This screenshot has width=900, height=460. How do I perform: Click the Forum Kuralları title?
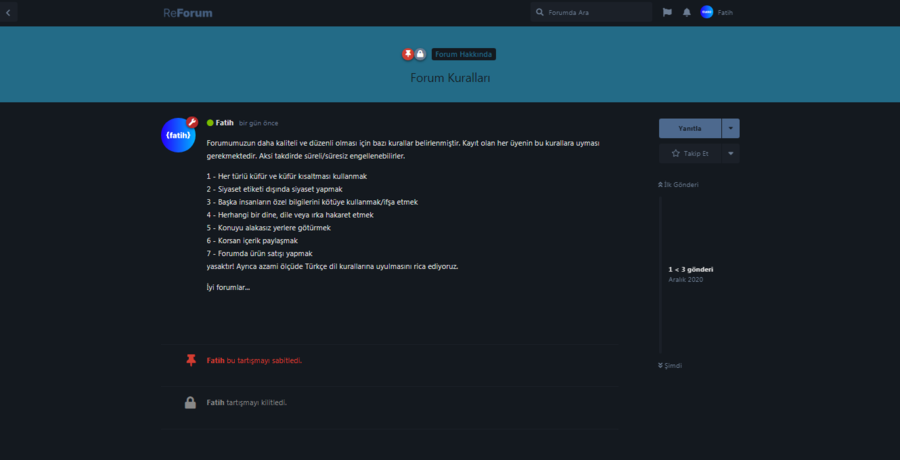450,78
